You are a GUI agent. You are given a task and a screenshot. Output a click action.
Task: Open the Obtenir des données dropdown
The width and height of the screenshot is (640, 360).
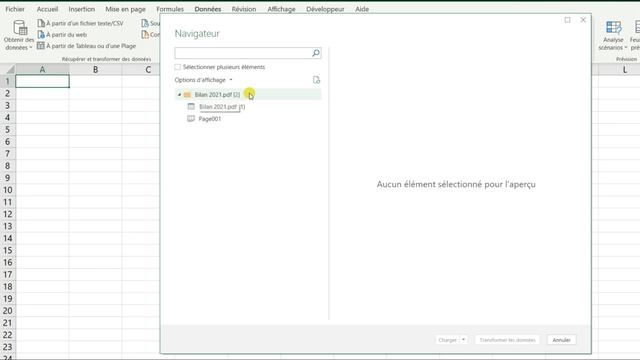18,36
